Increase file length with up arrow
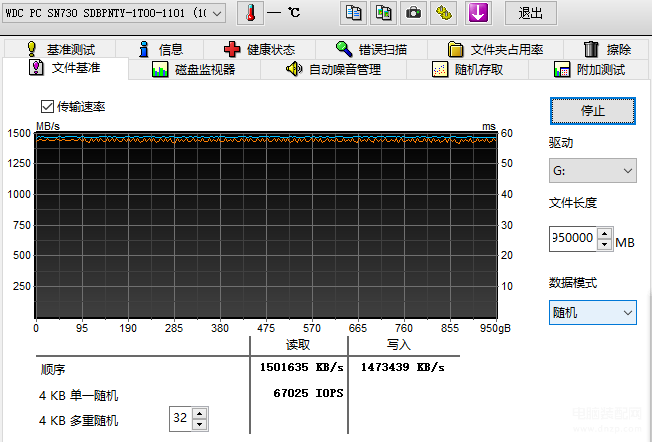This screenshot has width=652, height=442. tap(605, 233)
